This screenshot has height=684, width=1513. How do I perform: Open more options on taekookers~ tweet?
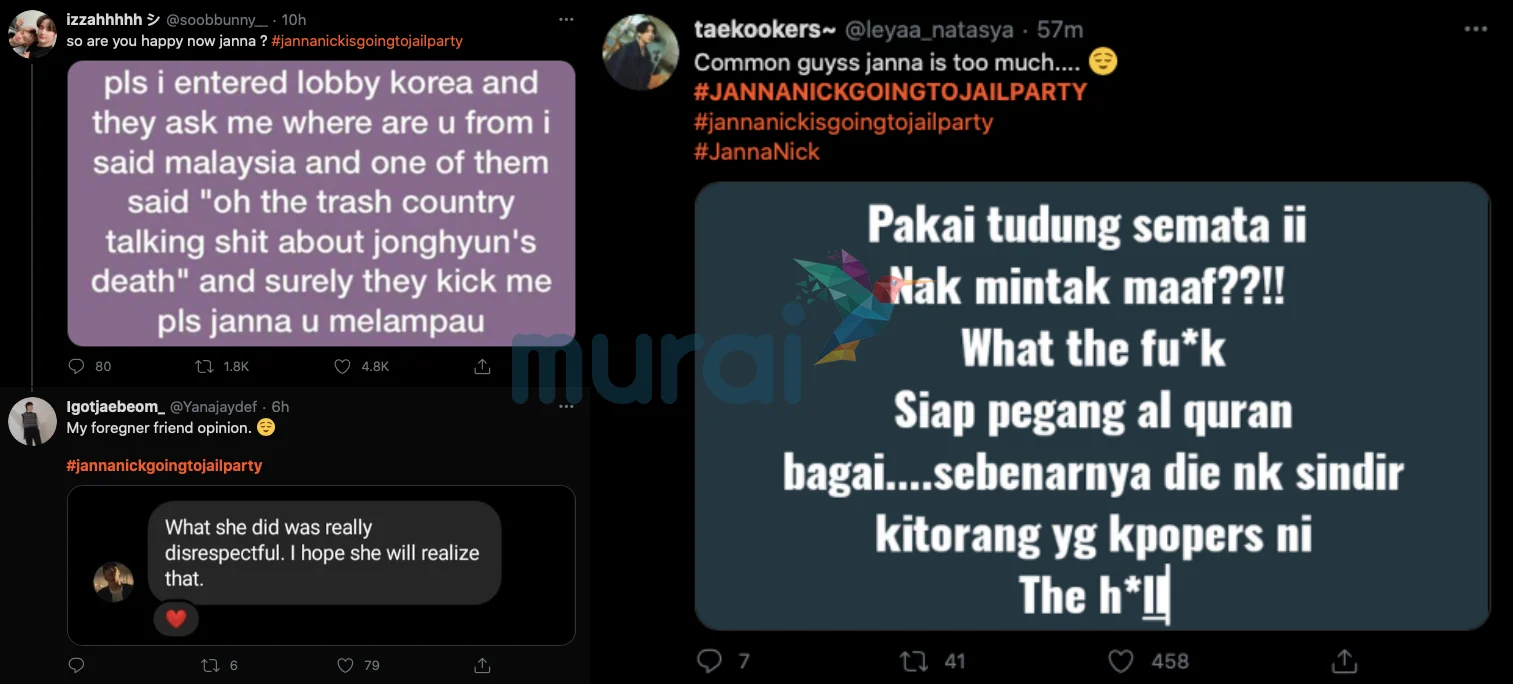pyautogui.click(x=1476, y=30)
